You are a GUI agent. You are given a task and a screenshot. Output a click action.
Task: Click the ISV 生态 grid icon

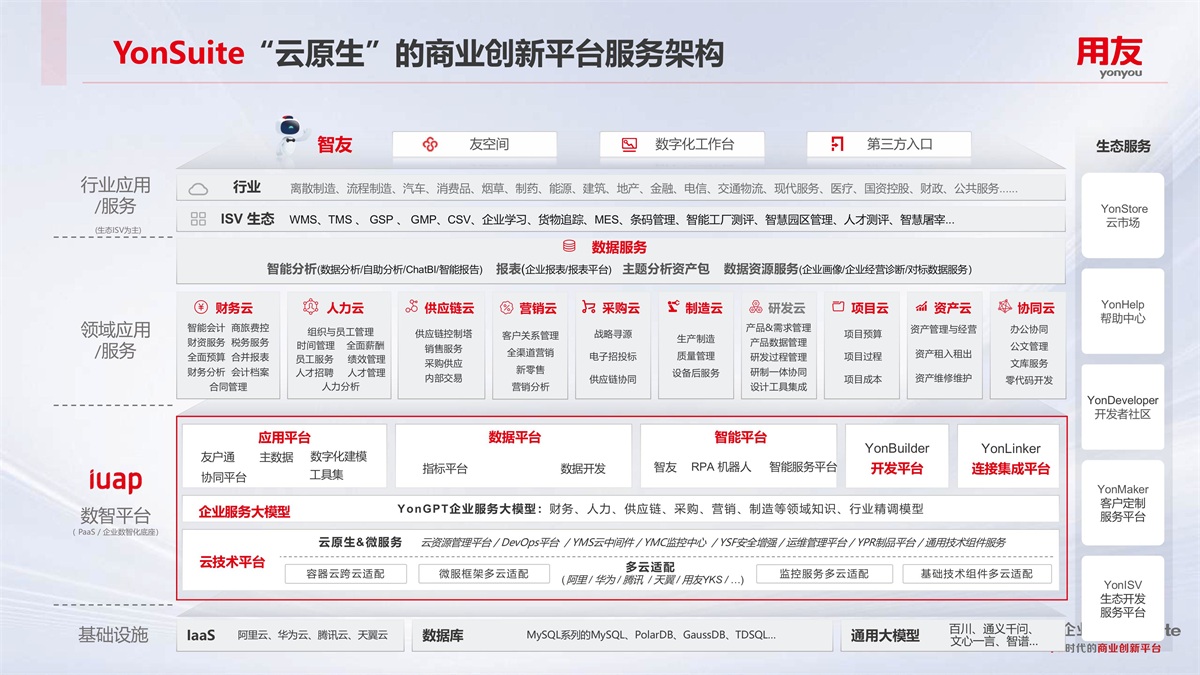tap(198, 219)
